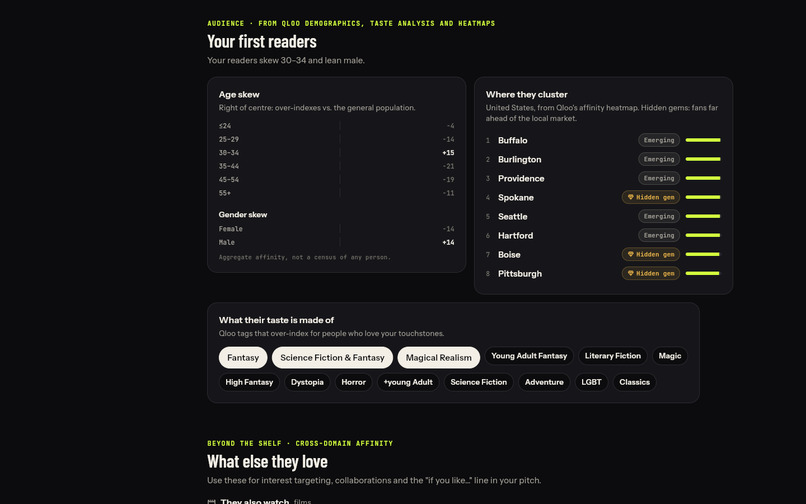Viewport: 806px width, 504px height.
Task: Click the Buffalo city row name
Action: point(512,140)
